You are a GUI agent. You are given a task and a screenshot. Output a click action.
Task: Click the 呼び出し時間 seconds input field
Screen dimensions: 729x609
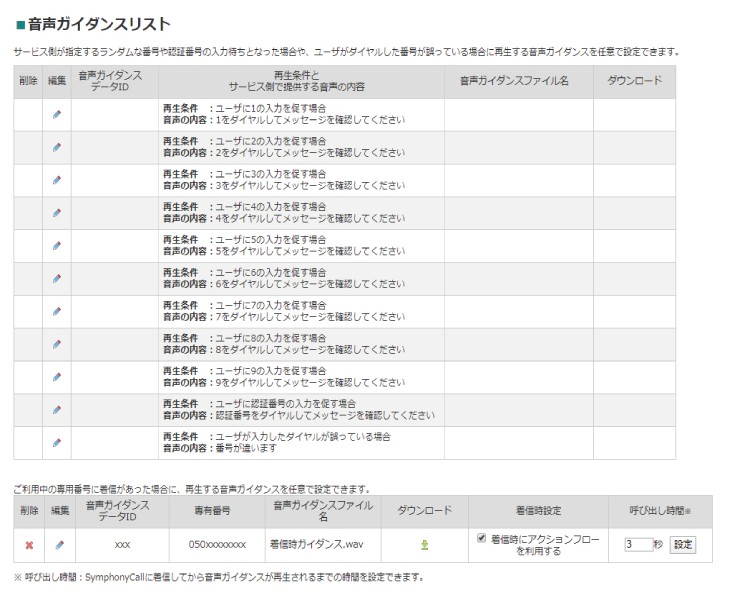pyautogui.click(x=638, y=544)
